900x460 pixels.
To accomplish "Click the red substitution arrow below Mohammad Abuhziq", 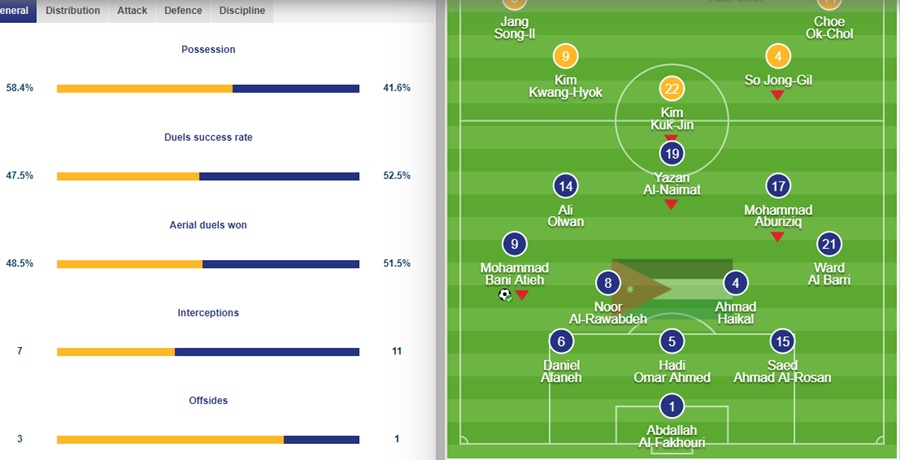I will coord(777,236).
